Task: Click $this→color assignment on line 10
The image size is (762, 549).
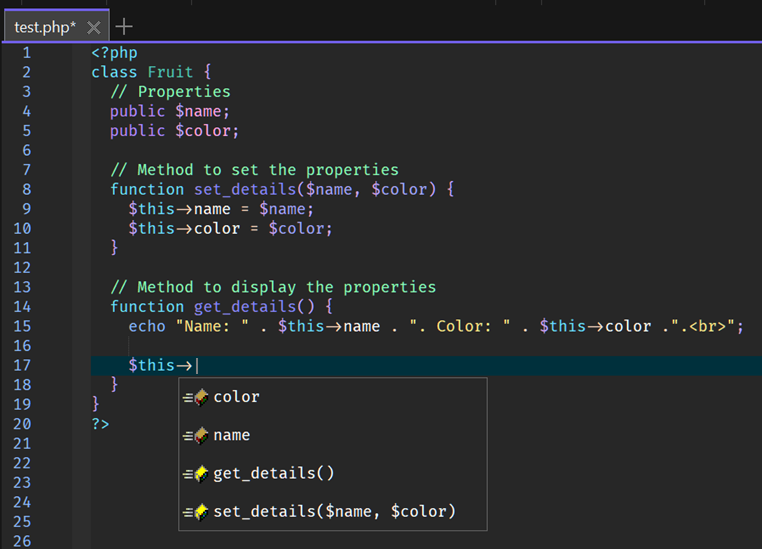Action: tap(230, 229)
